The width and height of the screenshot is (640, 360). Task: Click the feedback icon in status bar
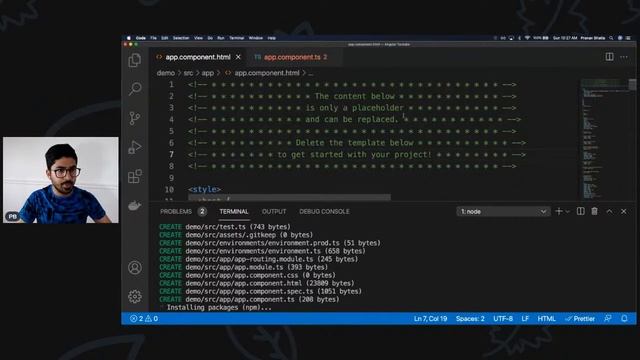tap(608, 318)
